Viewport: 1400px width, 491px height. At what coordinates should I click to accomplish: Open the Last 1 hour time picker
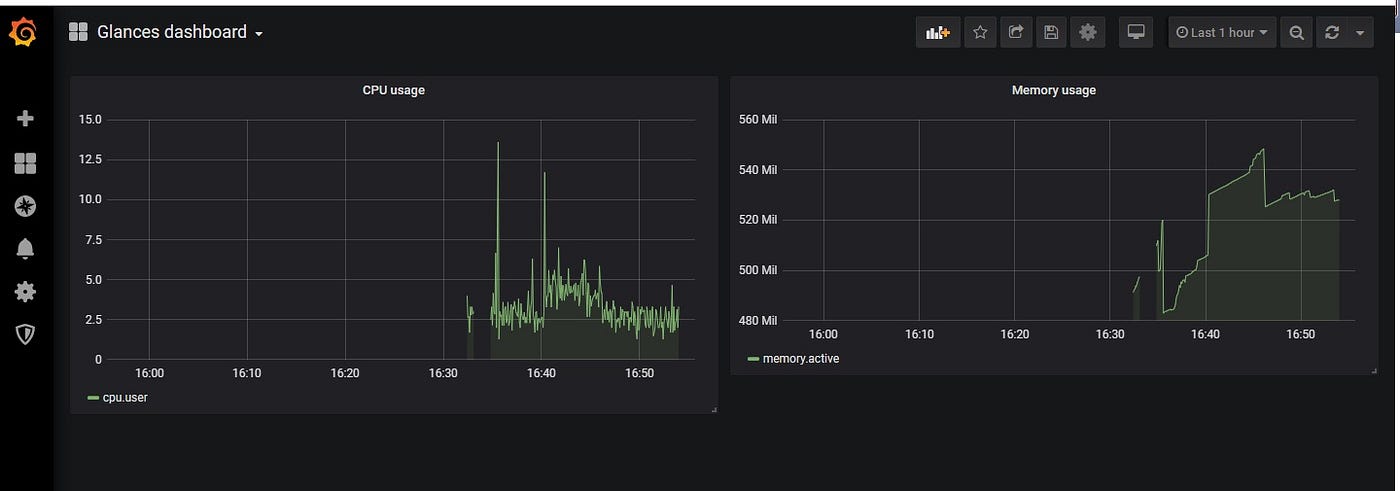[1222, 32]
